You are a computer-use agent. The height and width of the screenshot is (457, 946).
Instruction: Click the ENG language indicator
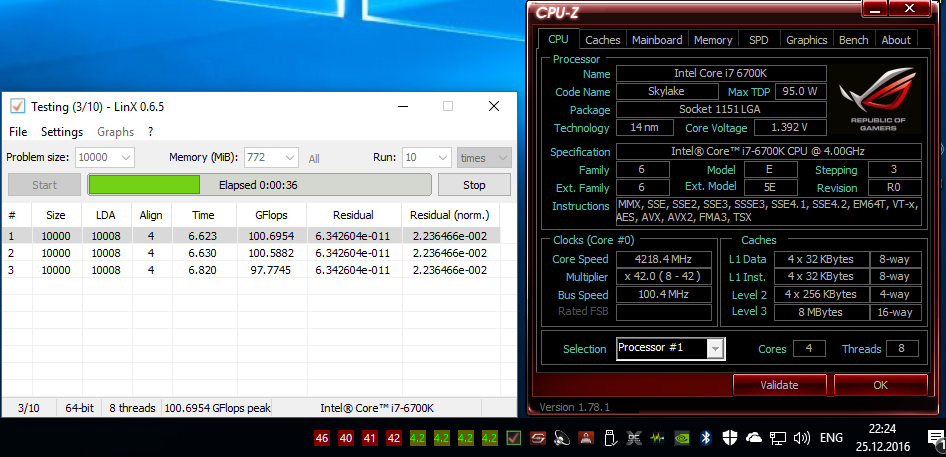pos(831,438)
